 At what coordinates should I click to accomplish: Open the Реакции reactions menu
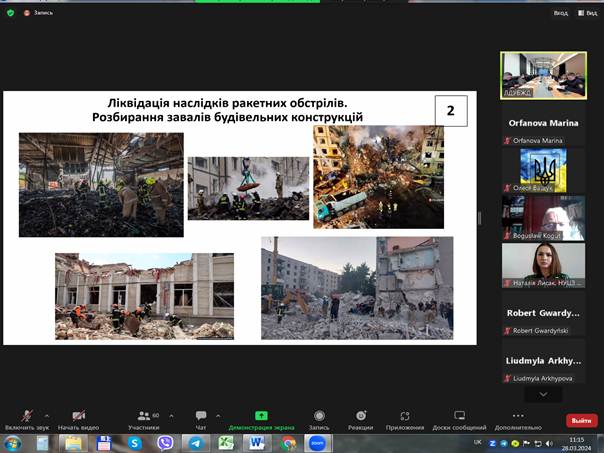pyautogui.click(x=361, y=416)
